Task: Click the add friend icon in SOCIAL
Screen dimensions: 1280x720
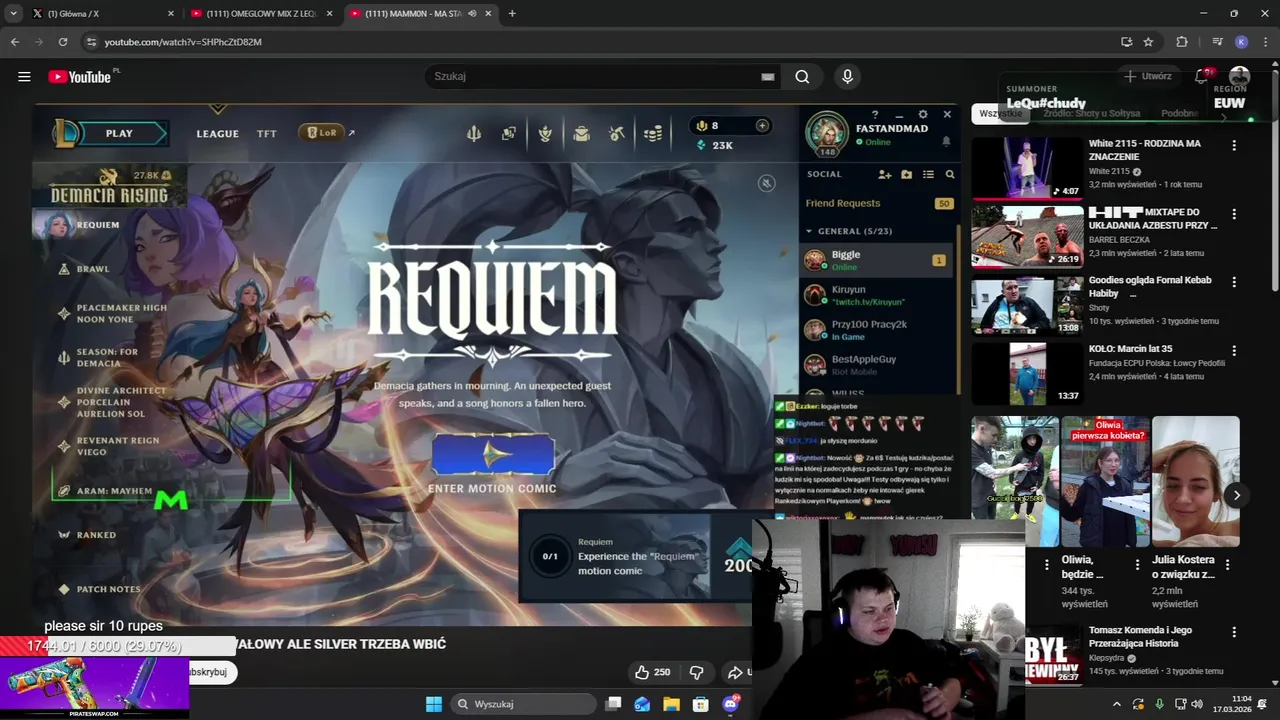Action: coord(885,174)
